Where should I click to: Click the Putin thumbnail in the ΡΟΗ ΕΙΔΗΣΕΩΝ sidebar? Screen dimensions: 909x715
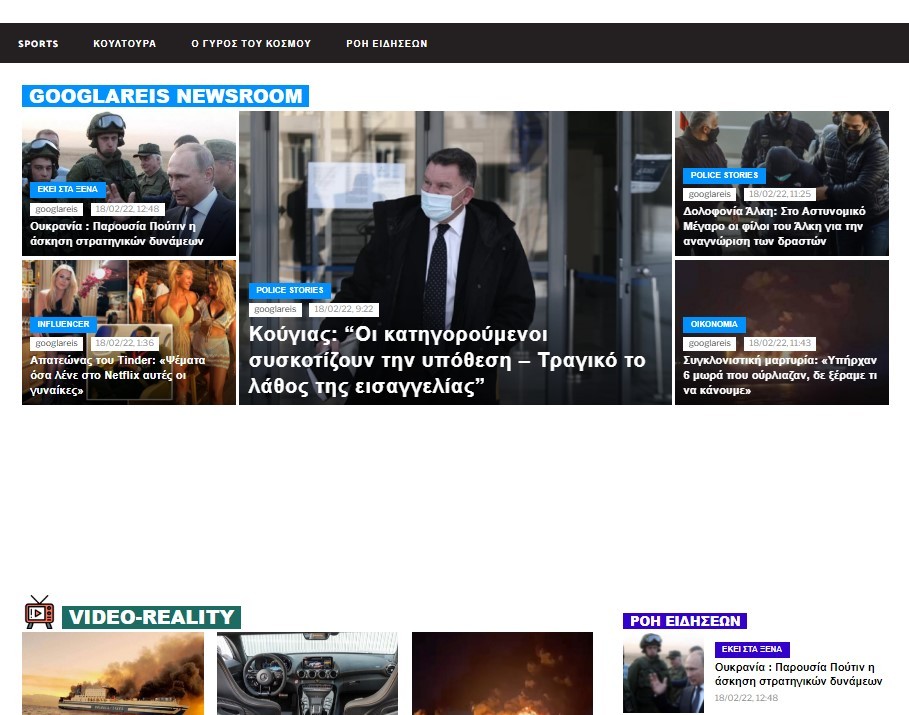click(663, 672)
